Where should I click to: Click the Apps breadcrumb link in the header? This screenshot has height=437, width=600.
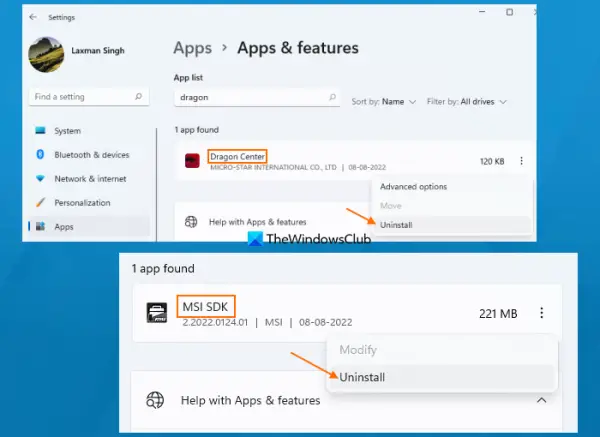click(x=193, y=48)
